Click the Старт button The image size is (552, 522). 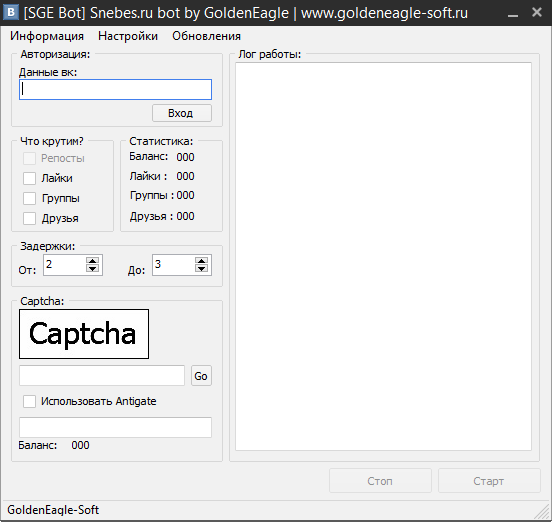[x=489, y=480]
